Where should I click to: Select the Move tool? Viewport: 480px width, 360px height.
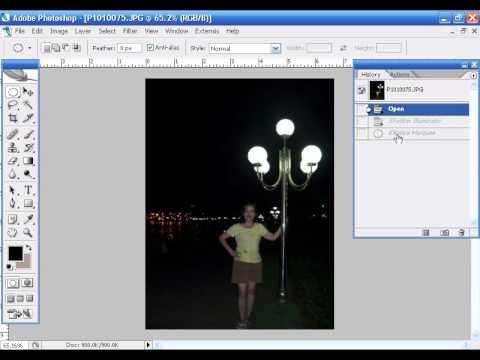click(28, 92)
